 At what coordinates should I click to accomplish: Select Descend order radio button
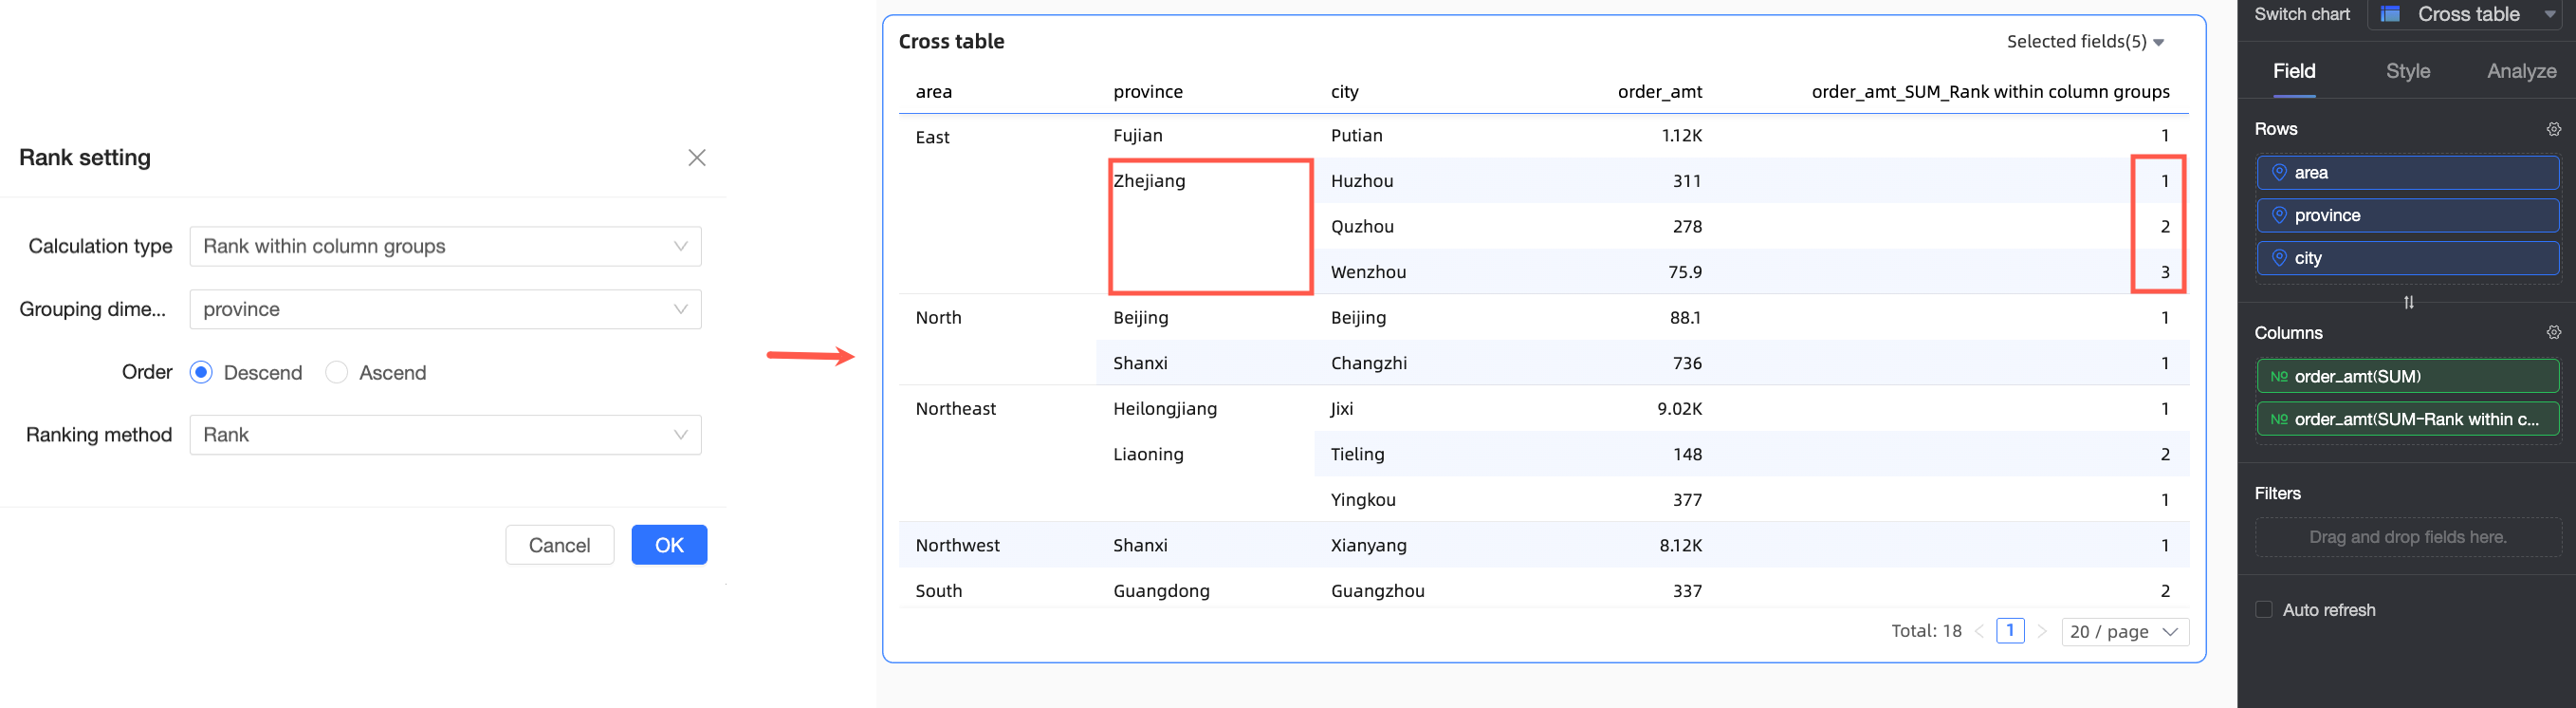(201, 373)
